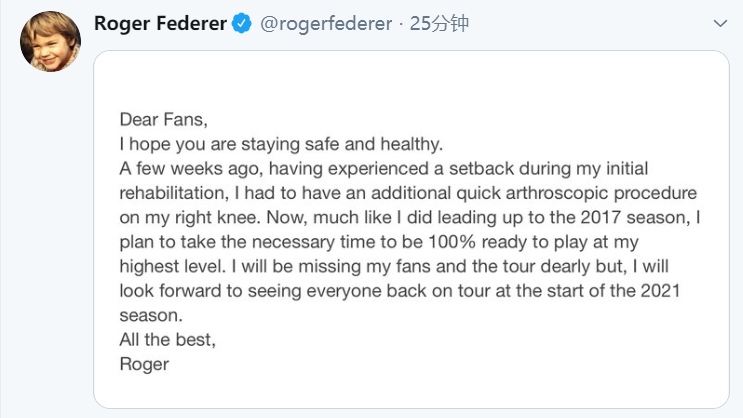
Task: Visit the @rogerfederer handle link
Action: (326, 24)
